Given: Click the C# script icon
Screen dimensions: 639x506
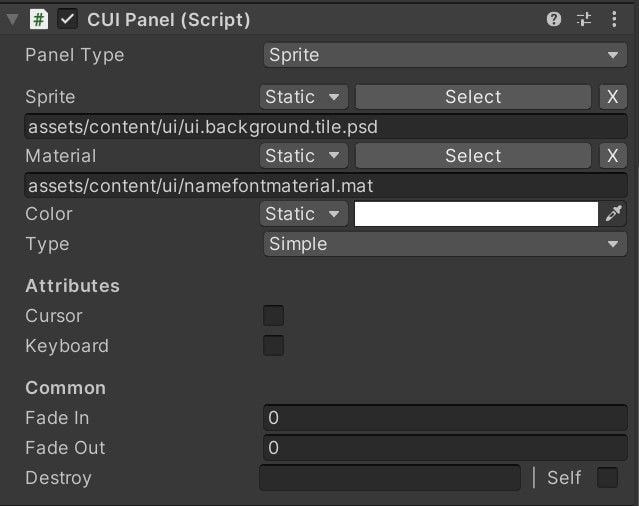Looking at the screenshot, I should tap(39, 20).
